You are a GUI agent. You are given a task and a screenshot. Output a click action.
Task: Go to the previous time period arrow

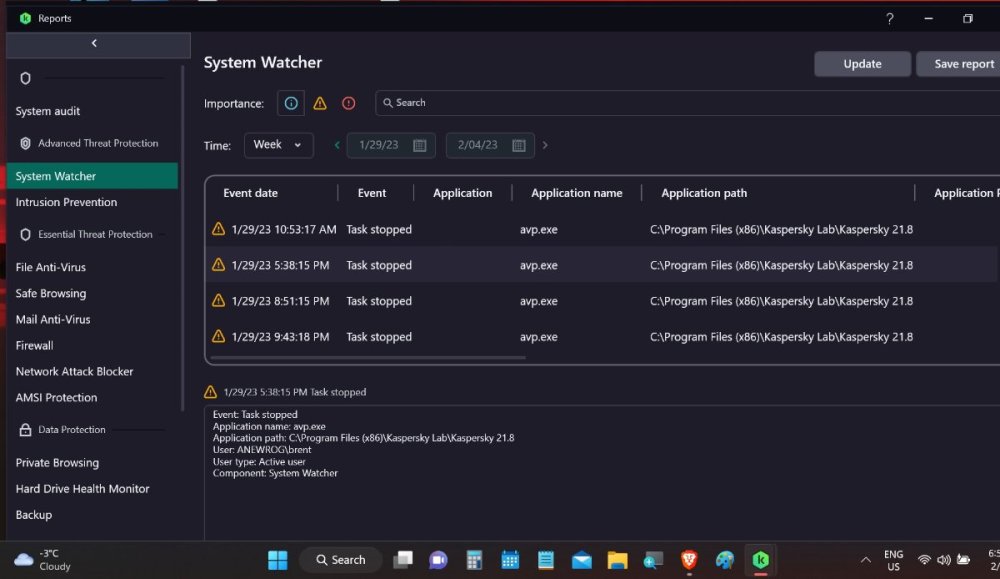pos(337,145)
